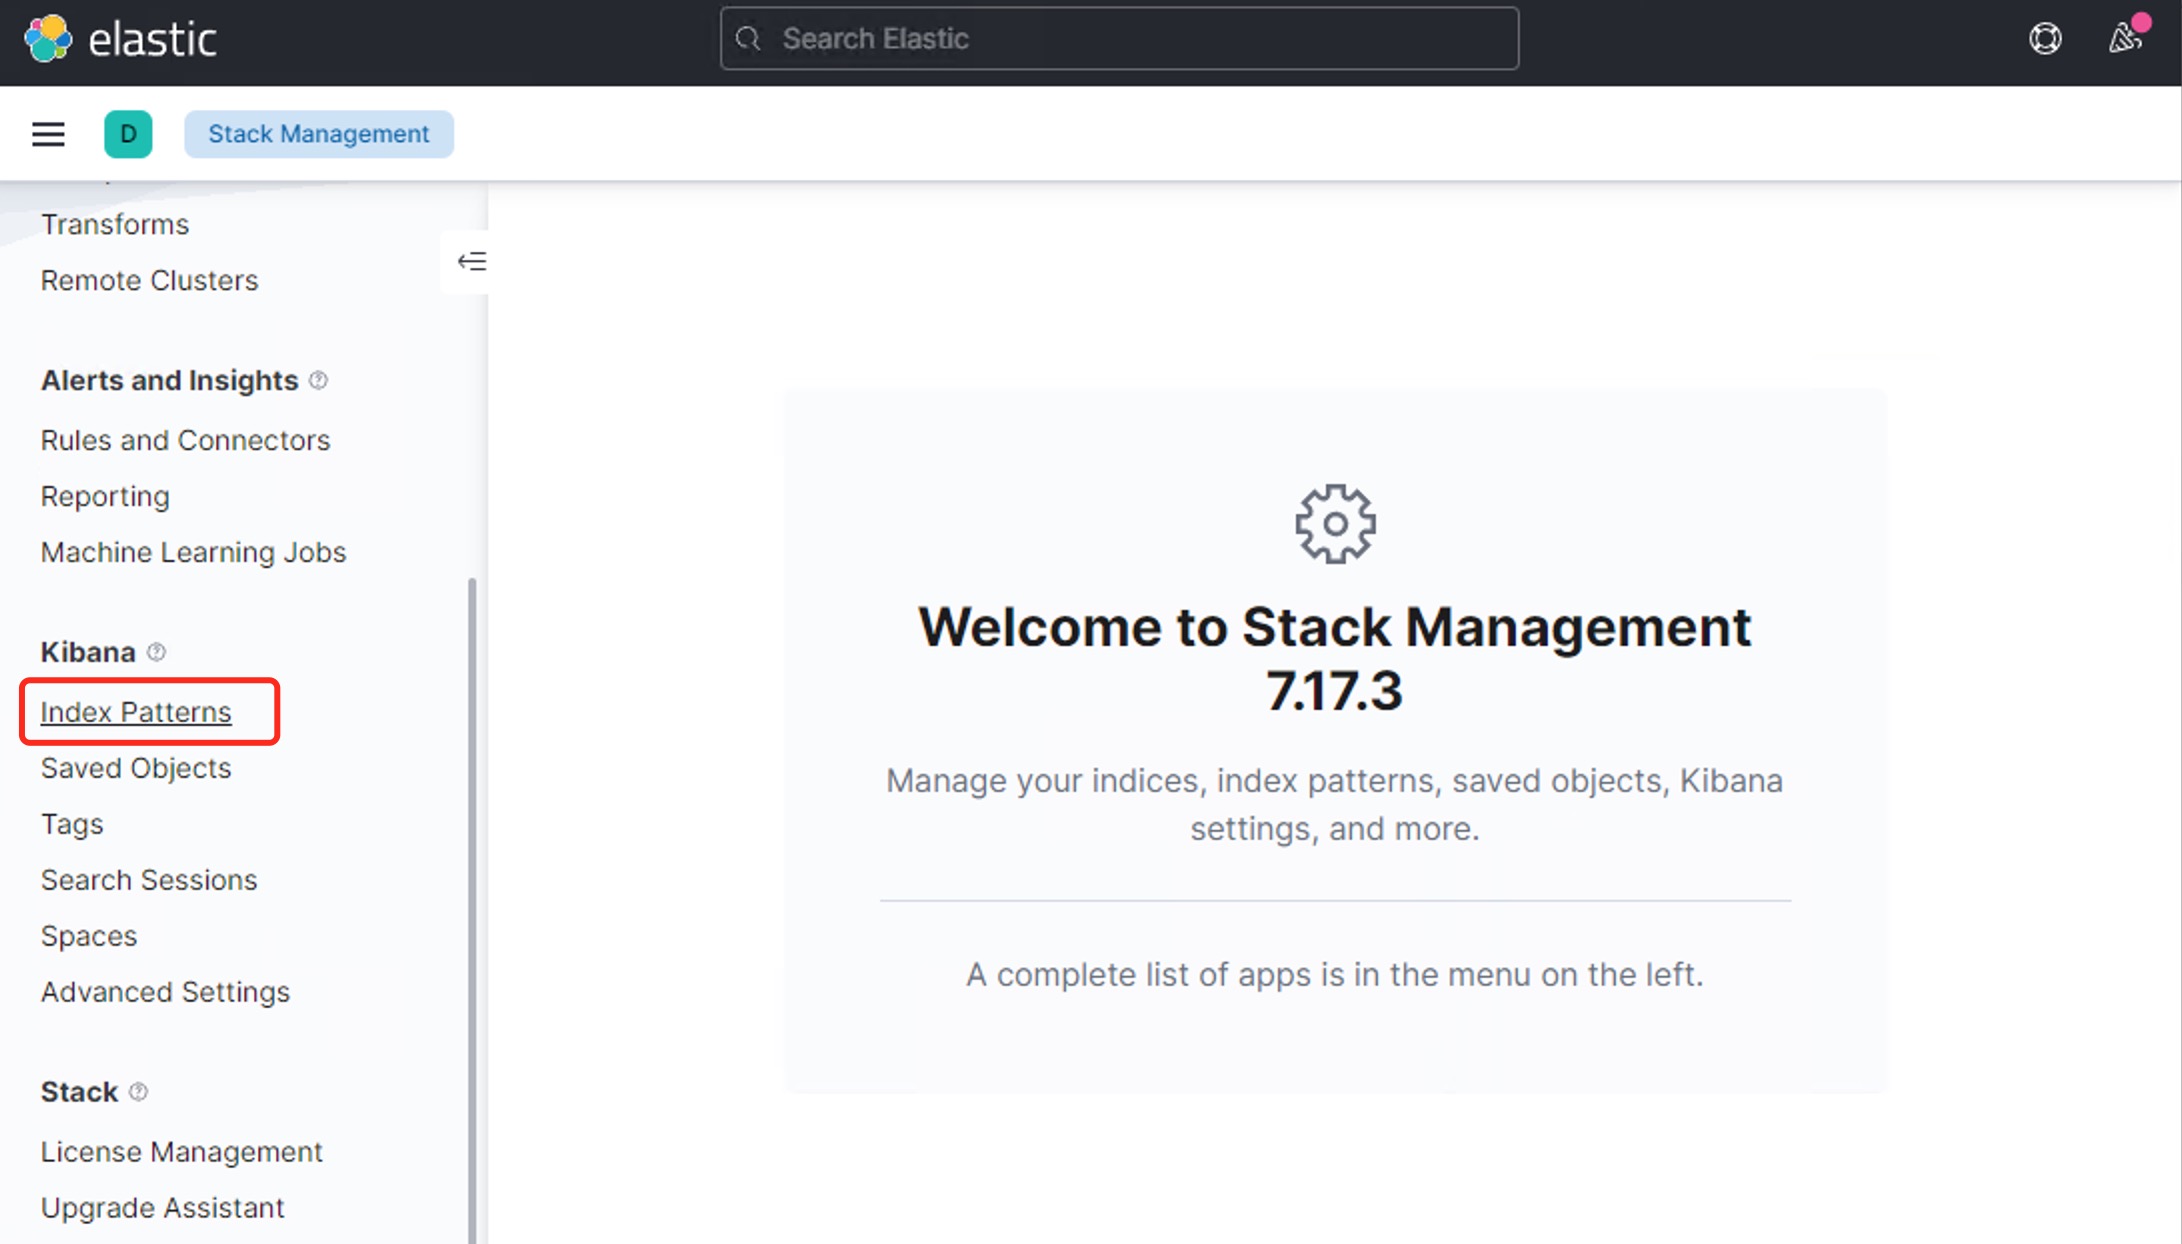Click help icon beside Kibana heading
Image resolution: width=2182 pixels, height=1244 pixels.
coord(156,652)
